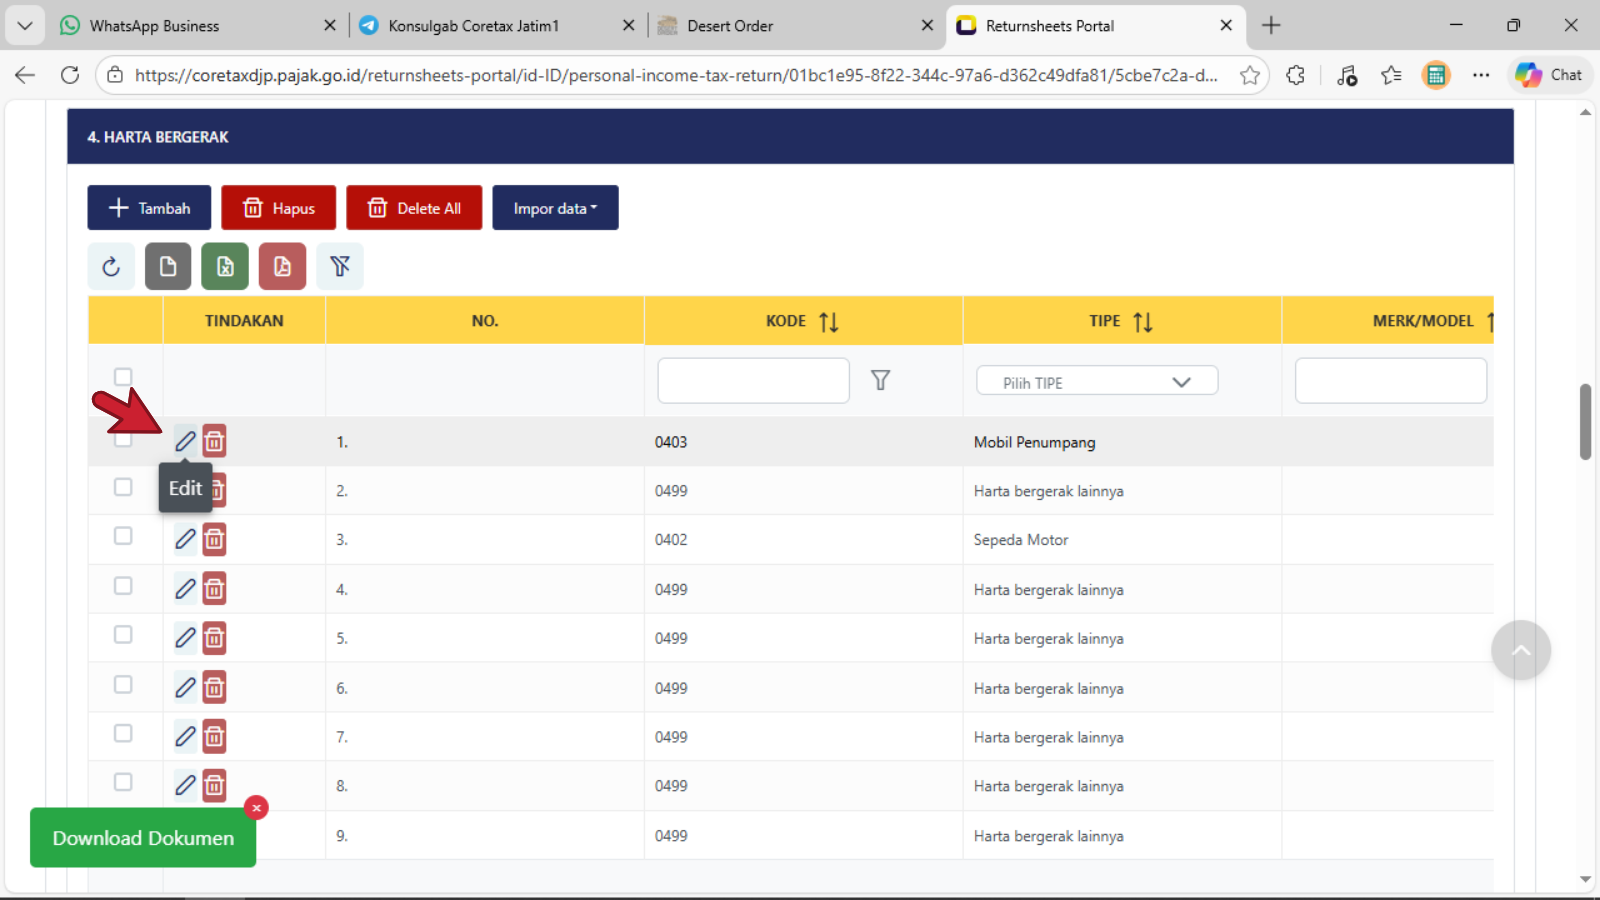
Task: Open the Pilih TIPE dropdown
Action: (x=1096, y=382)
